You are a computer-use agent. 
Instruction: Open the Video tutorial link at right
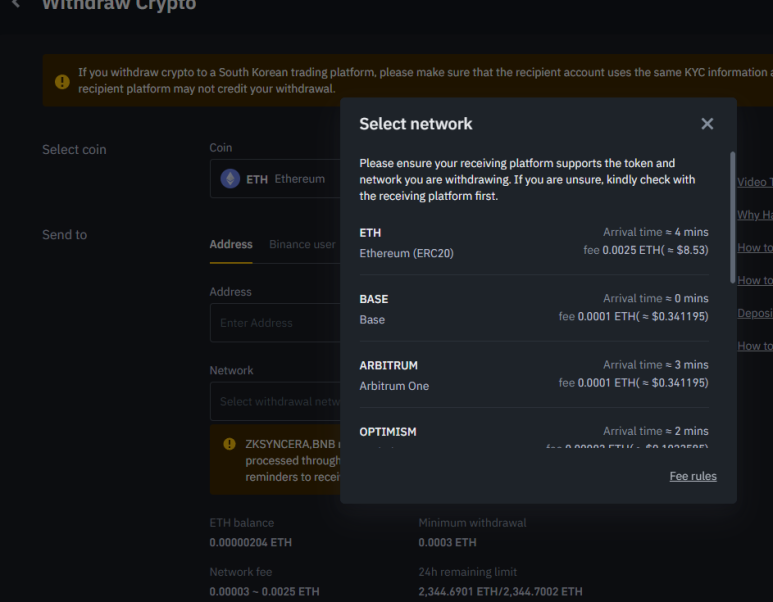click(755, 182)
